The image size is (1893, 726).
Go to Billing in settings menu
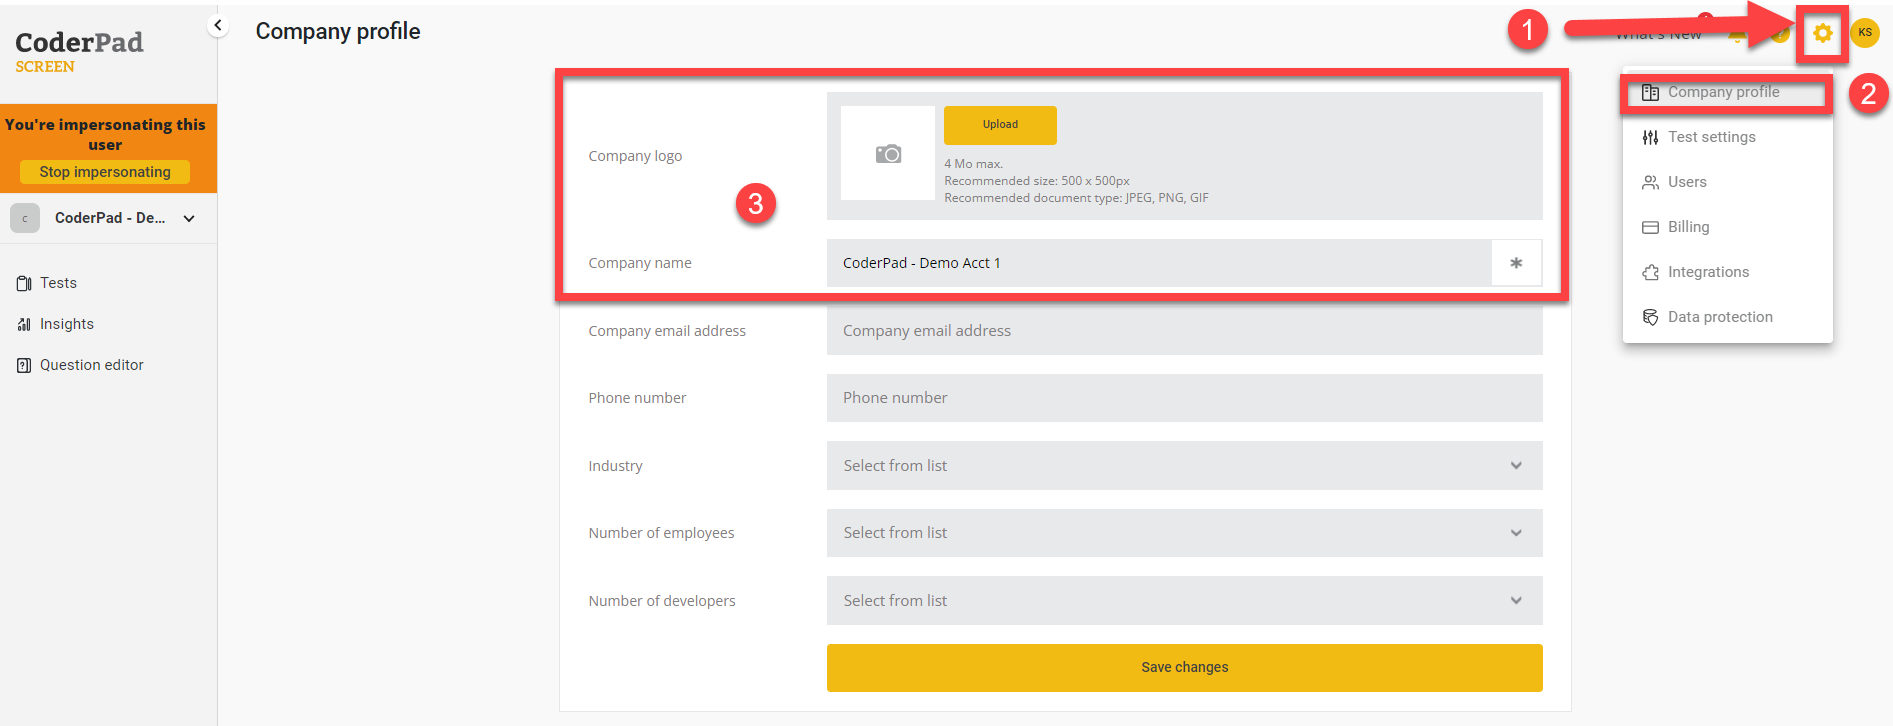[1688, 227]
